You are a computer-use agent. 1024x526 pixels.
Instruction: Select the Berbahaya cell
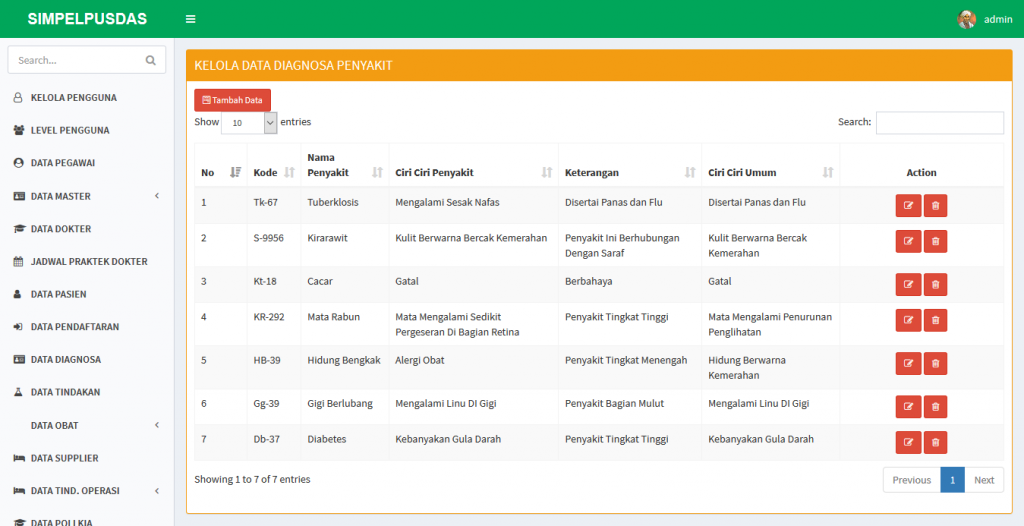click(630, 284)
